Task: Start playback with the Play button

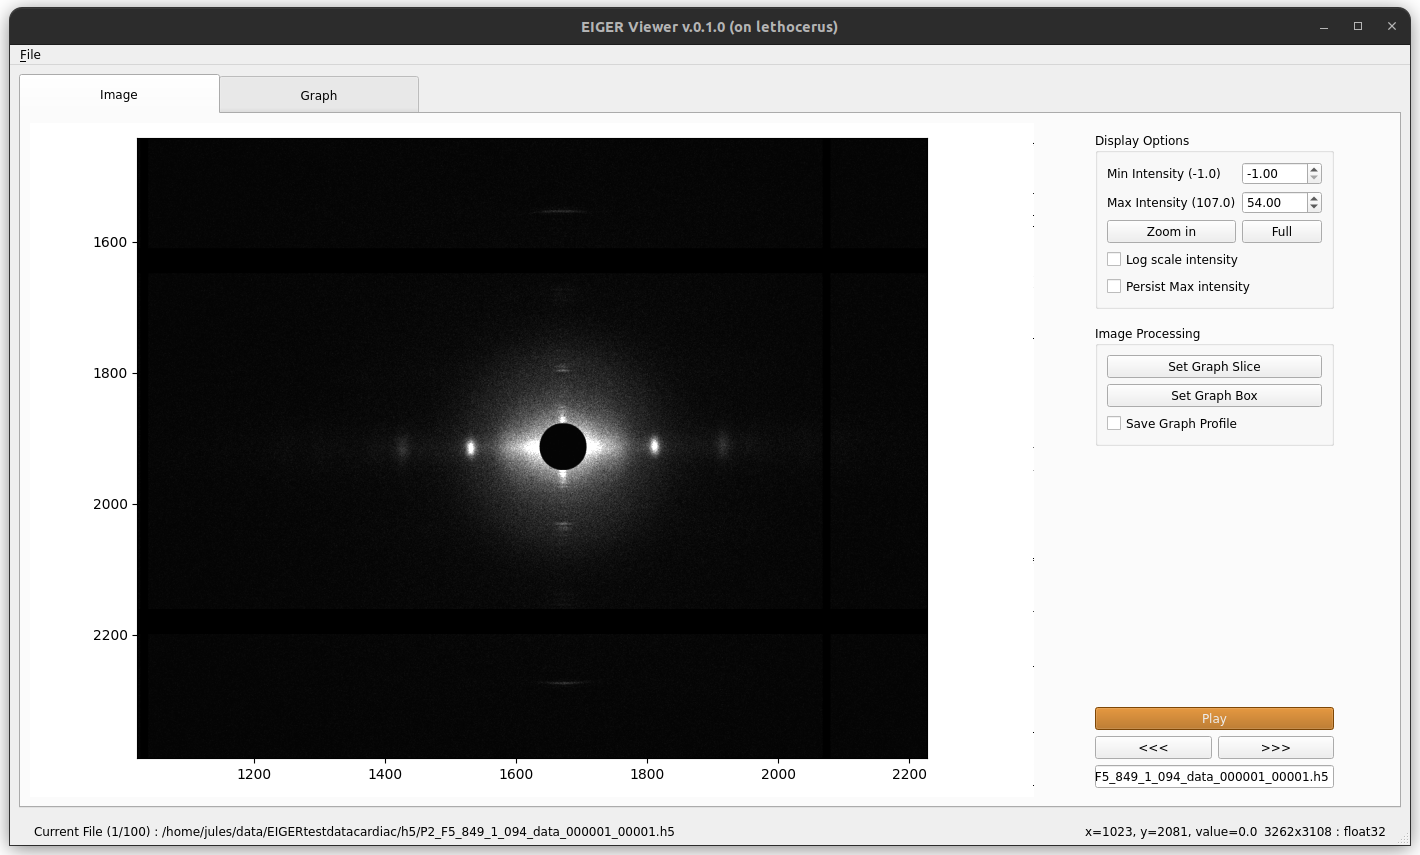Action: (x=1214, y=718)
